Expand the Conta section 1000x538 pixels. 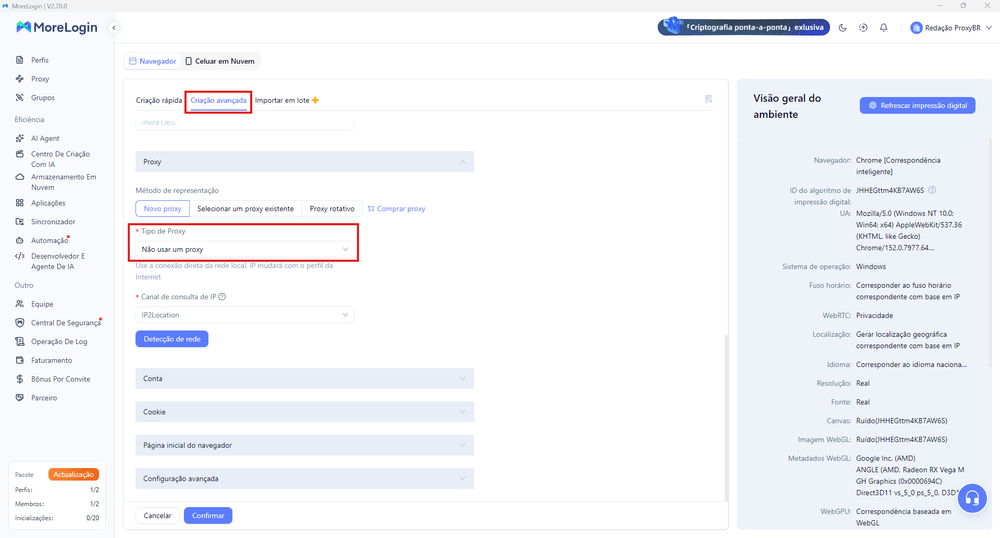point(304,379)
